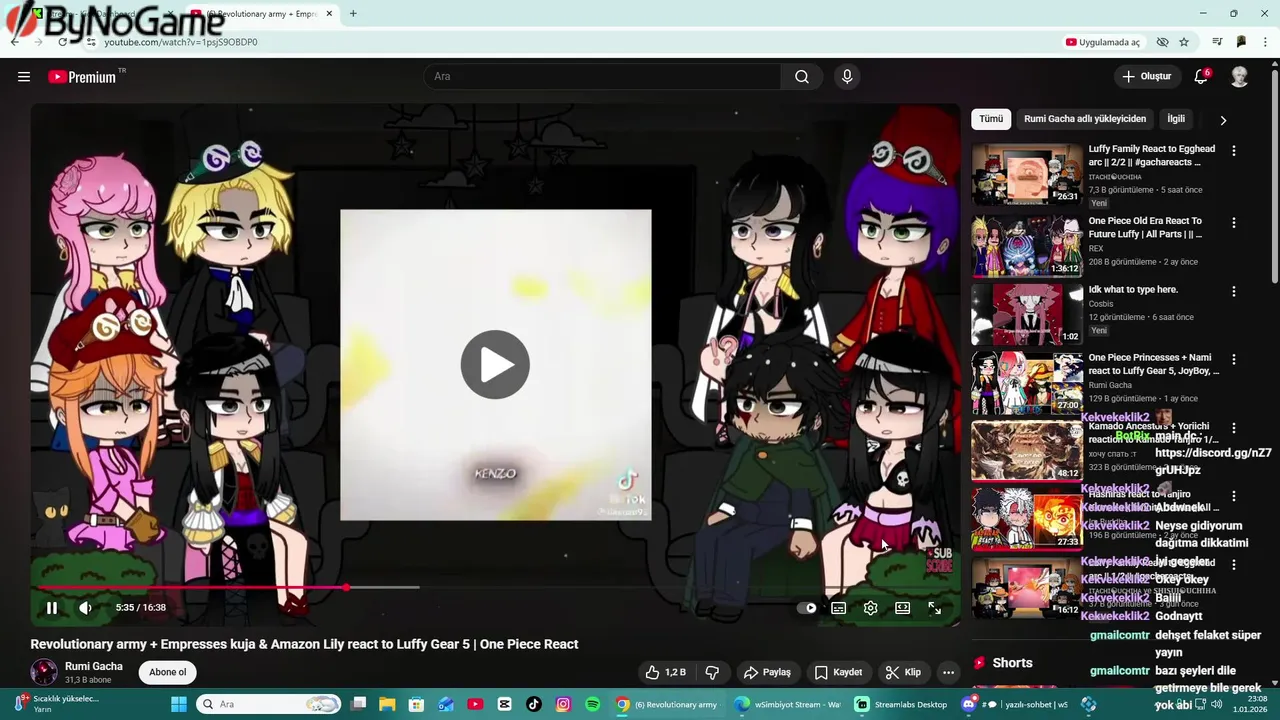Open the YouTube hamburger guide menu
Image resolution: width=1280 pixels, height=720 pixels.
tap(24, 76)
